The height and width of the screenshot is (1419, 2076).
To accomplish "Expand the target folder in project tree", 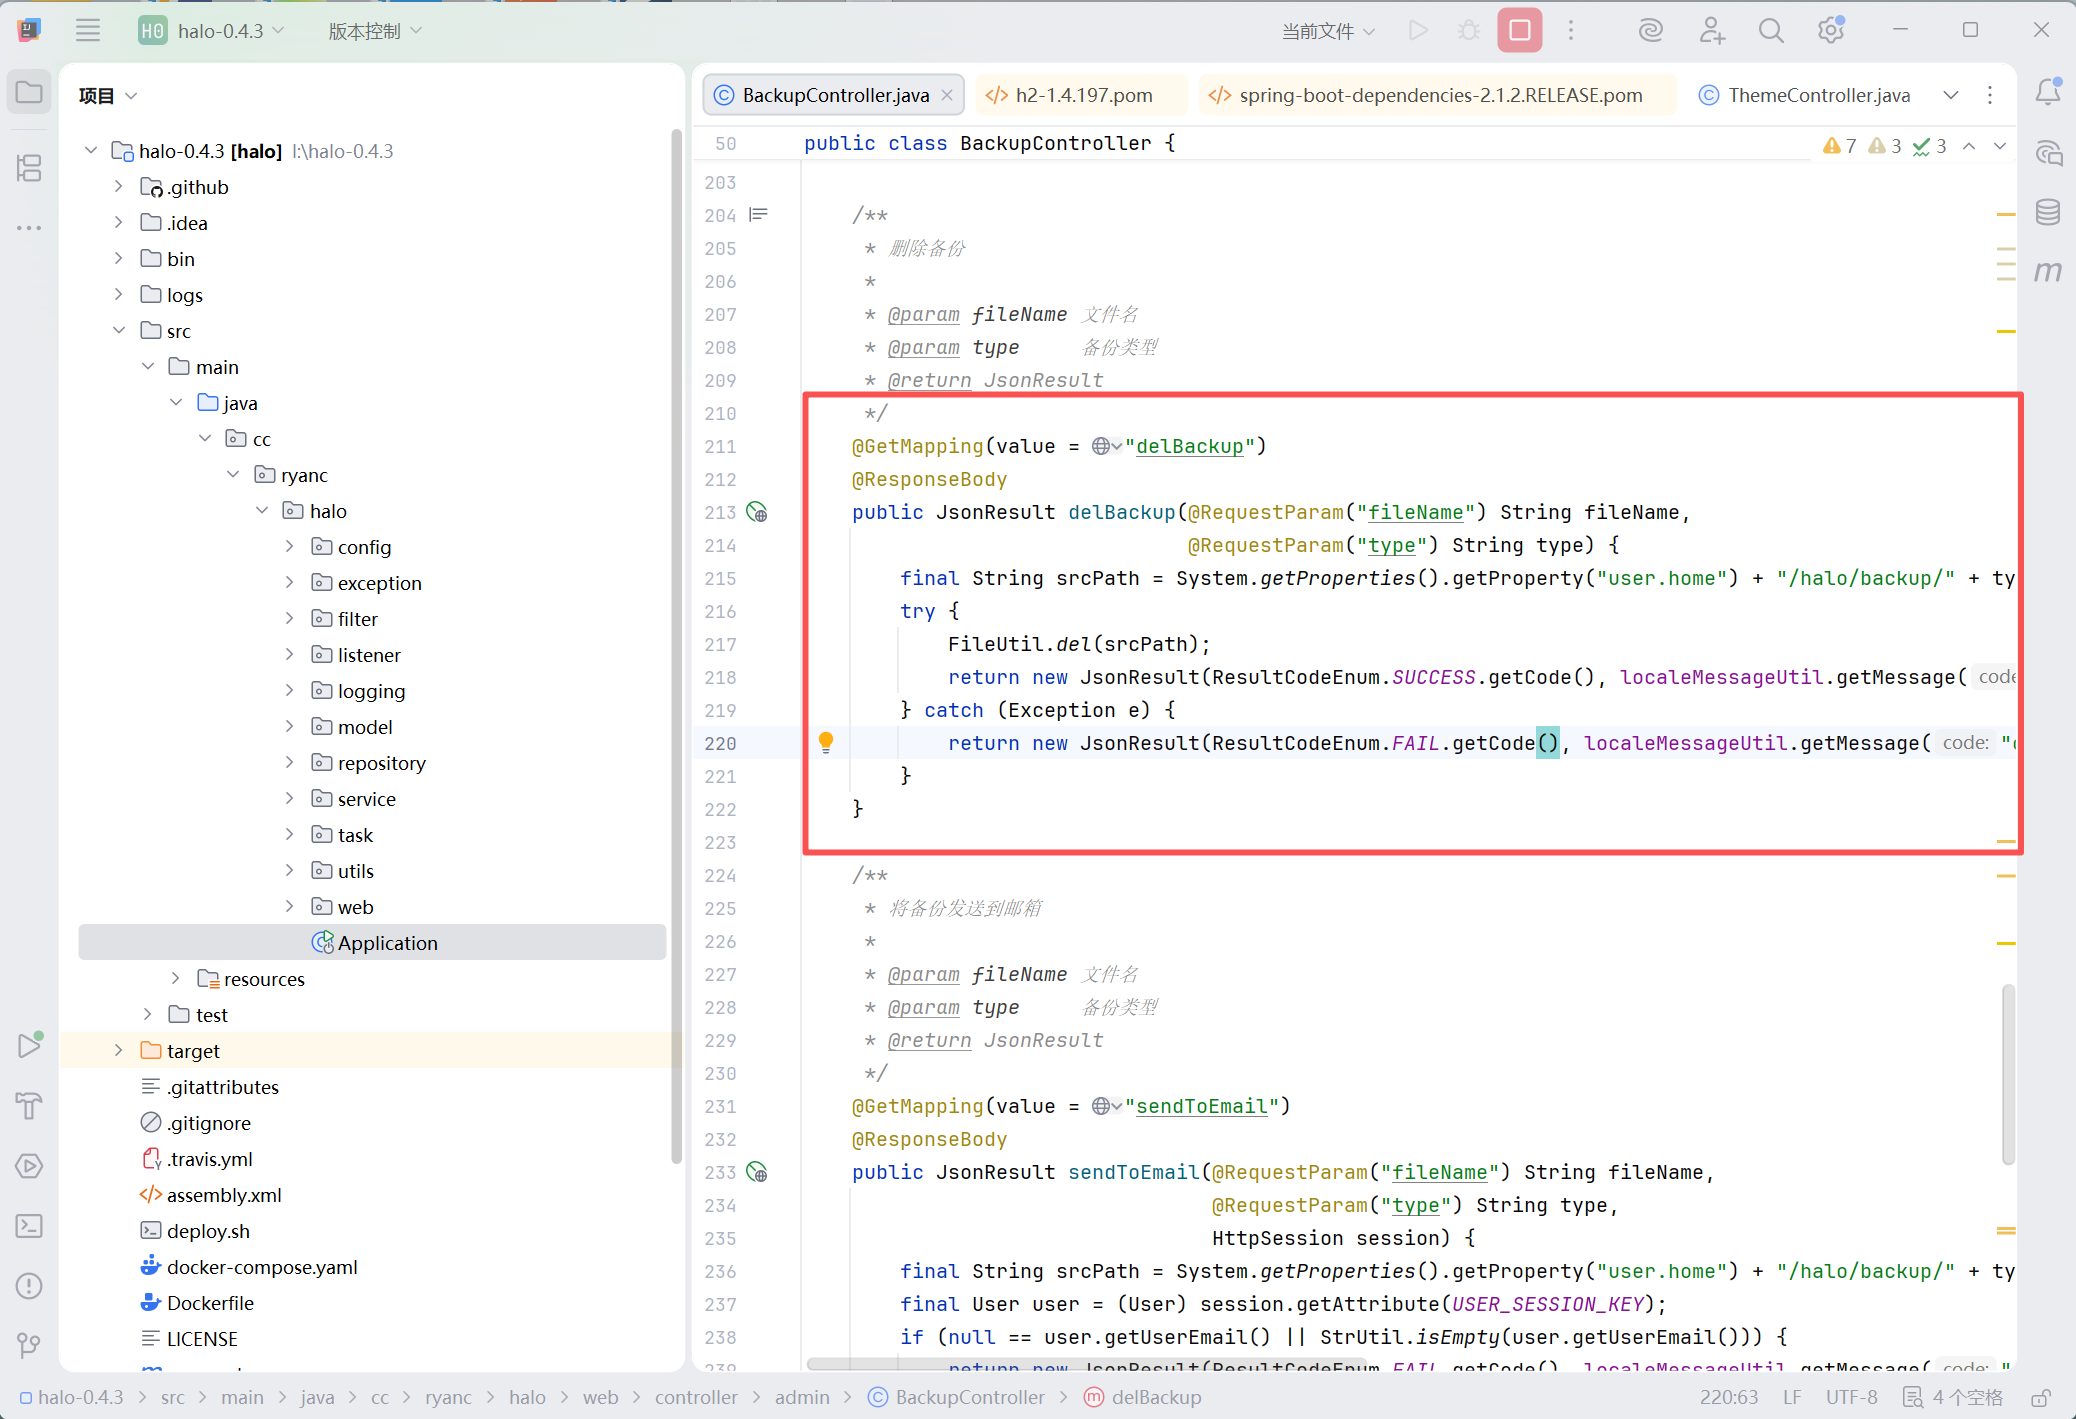I will point(119,1050).
